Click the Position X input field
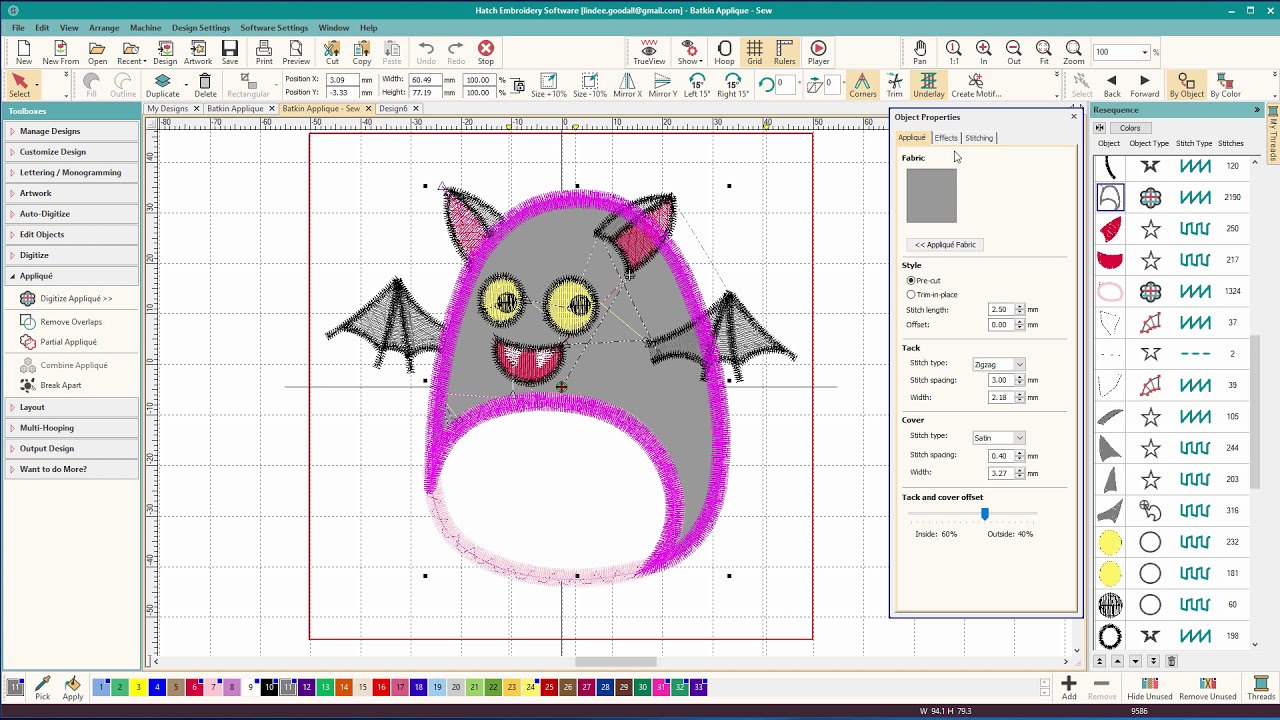1280x720 pixels. pyautogui.click(x=341, y=79)
